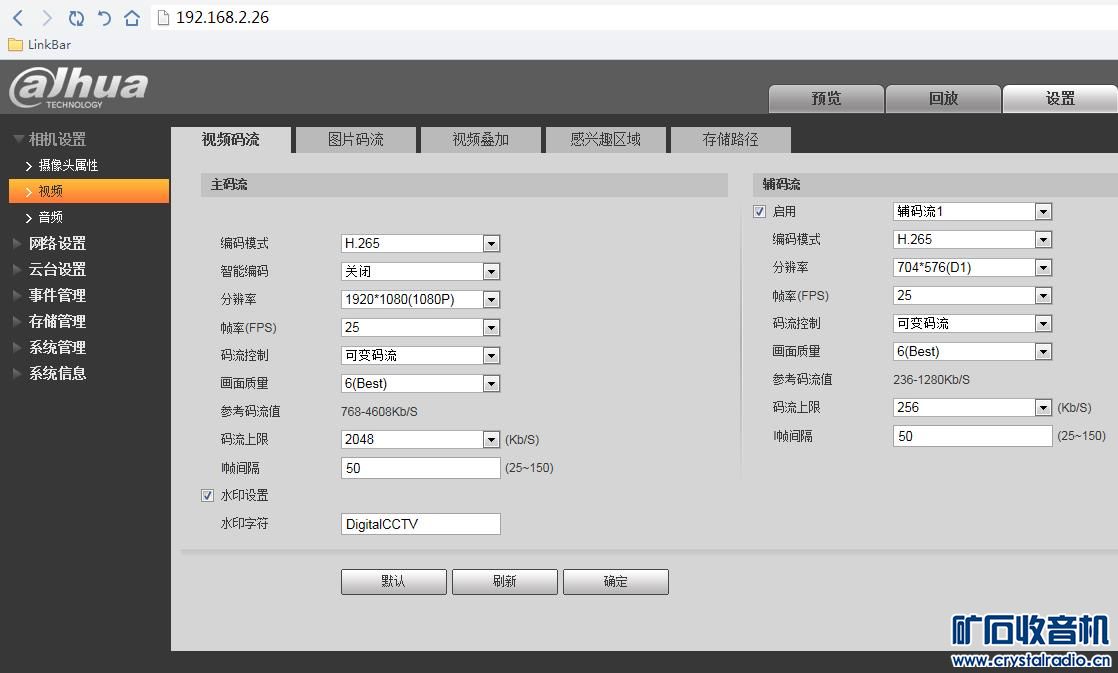The height and width of the screenshot is (673, 1118).
Task: Click the 辅码流 section header
Action: pos(935,185)
